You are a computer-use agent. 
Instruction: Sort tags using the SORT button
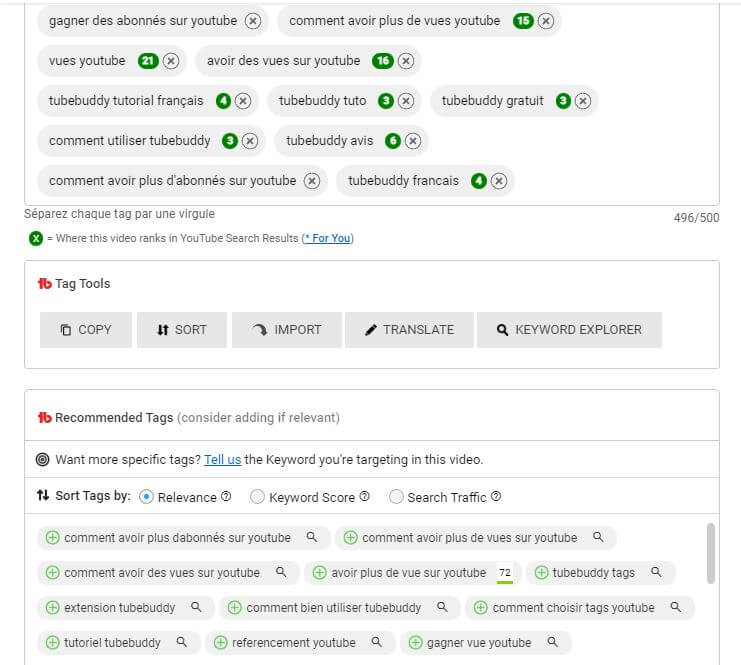click(182, 330)
